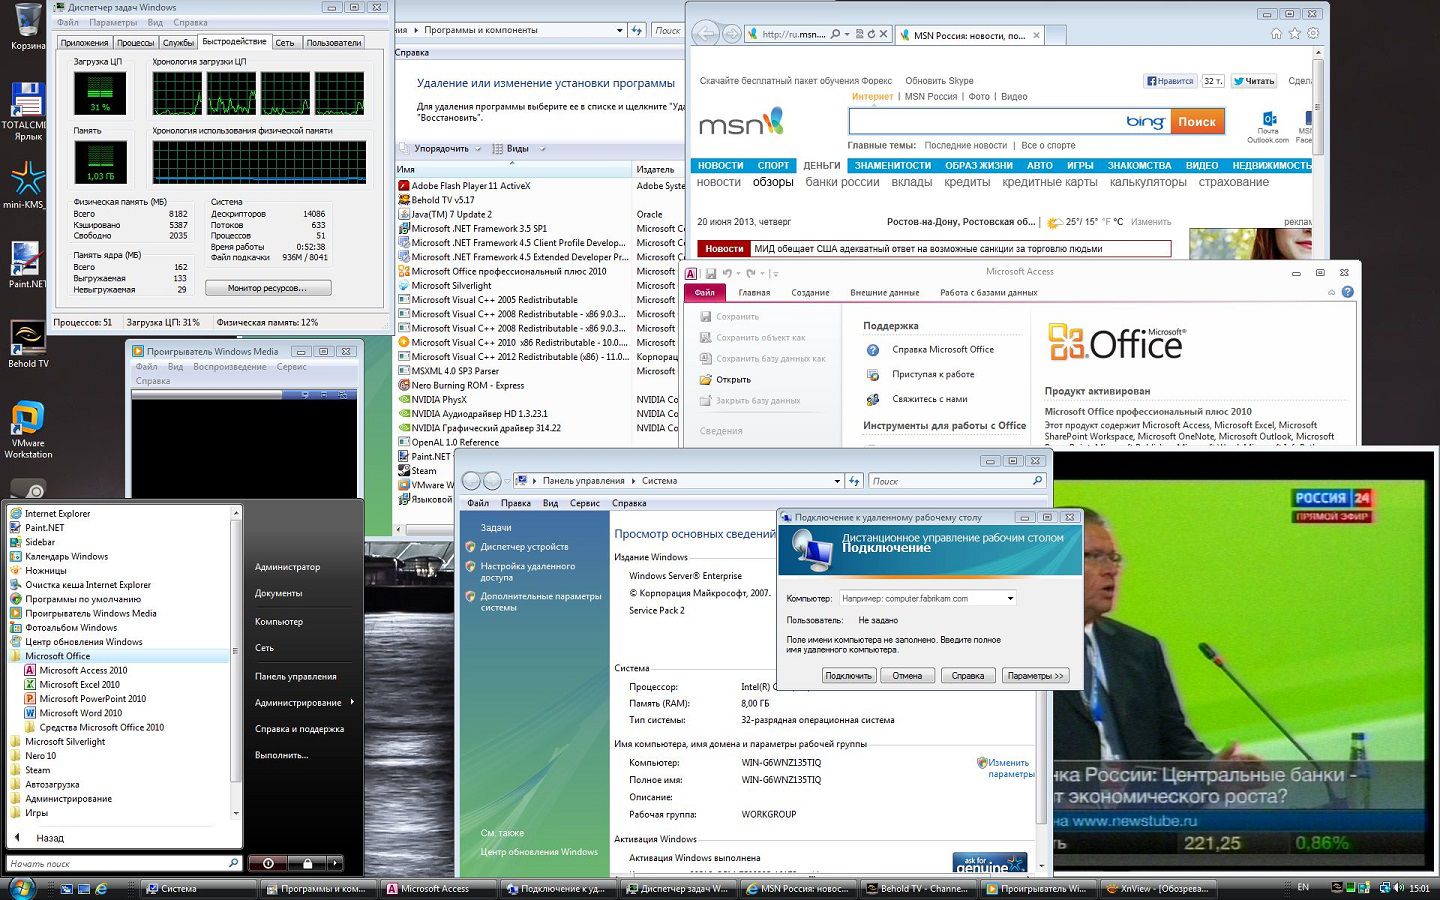Open the IE address bar search dropdown arrow
1440x900 pixels.
tap(847, 34)
